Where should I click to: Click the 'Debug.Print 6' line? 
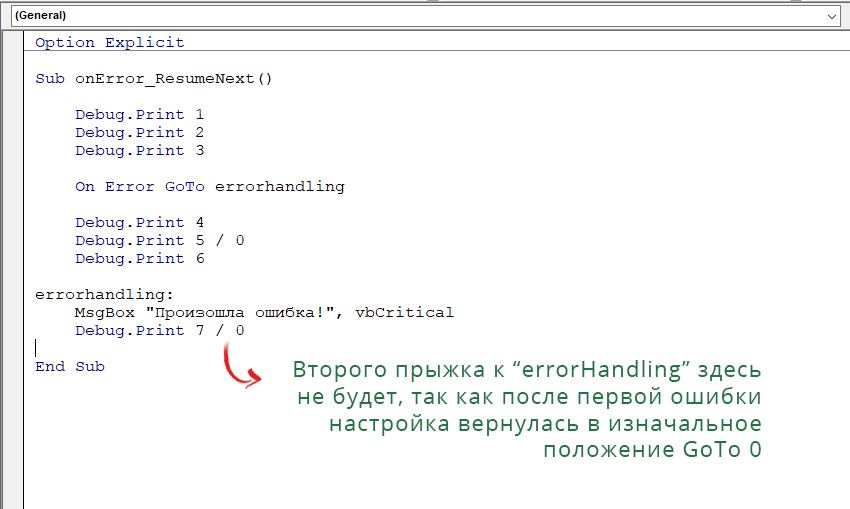tap(139, 259)
